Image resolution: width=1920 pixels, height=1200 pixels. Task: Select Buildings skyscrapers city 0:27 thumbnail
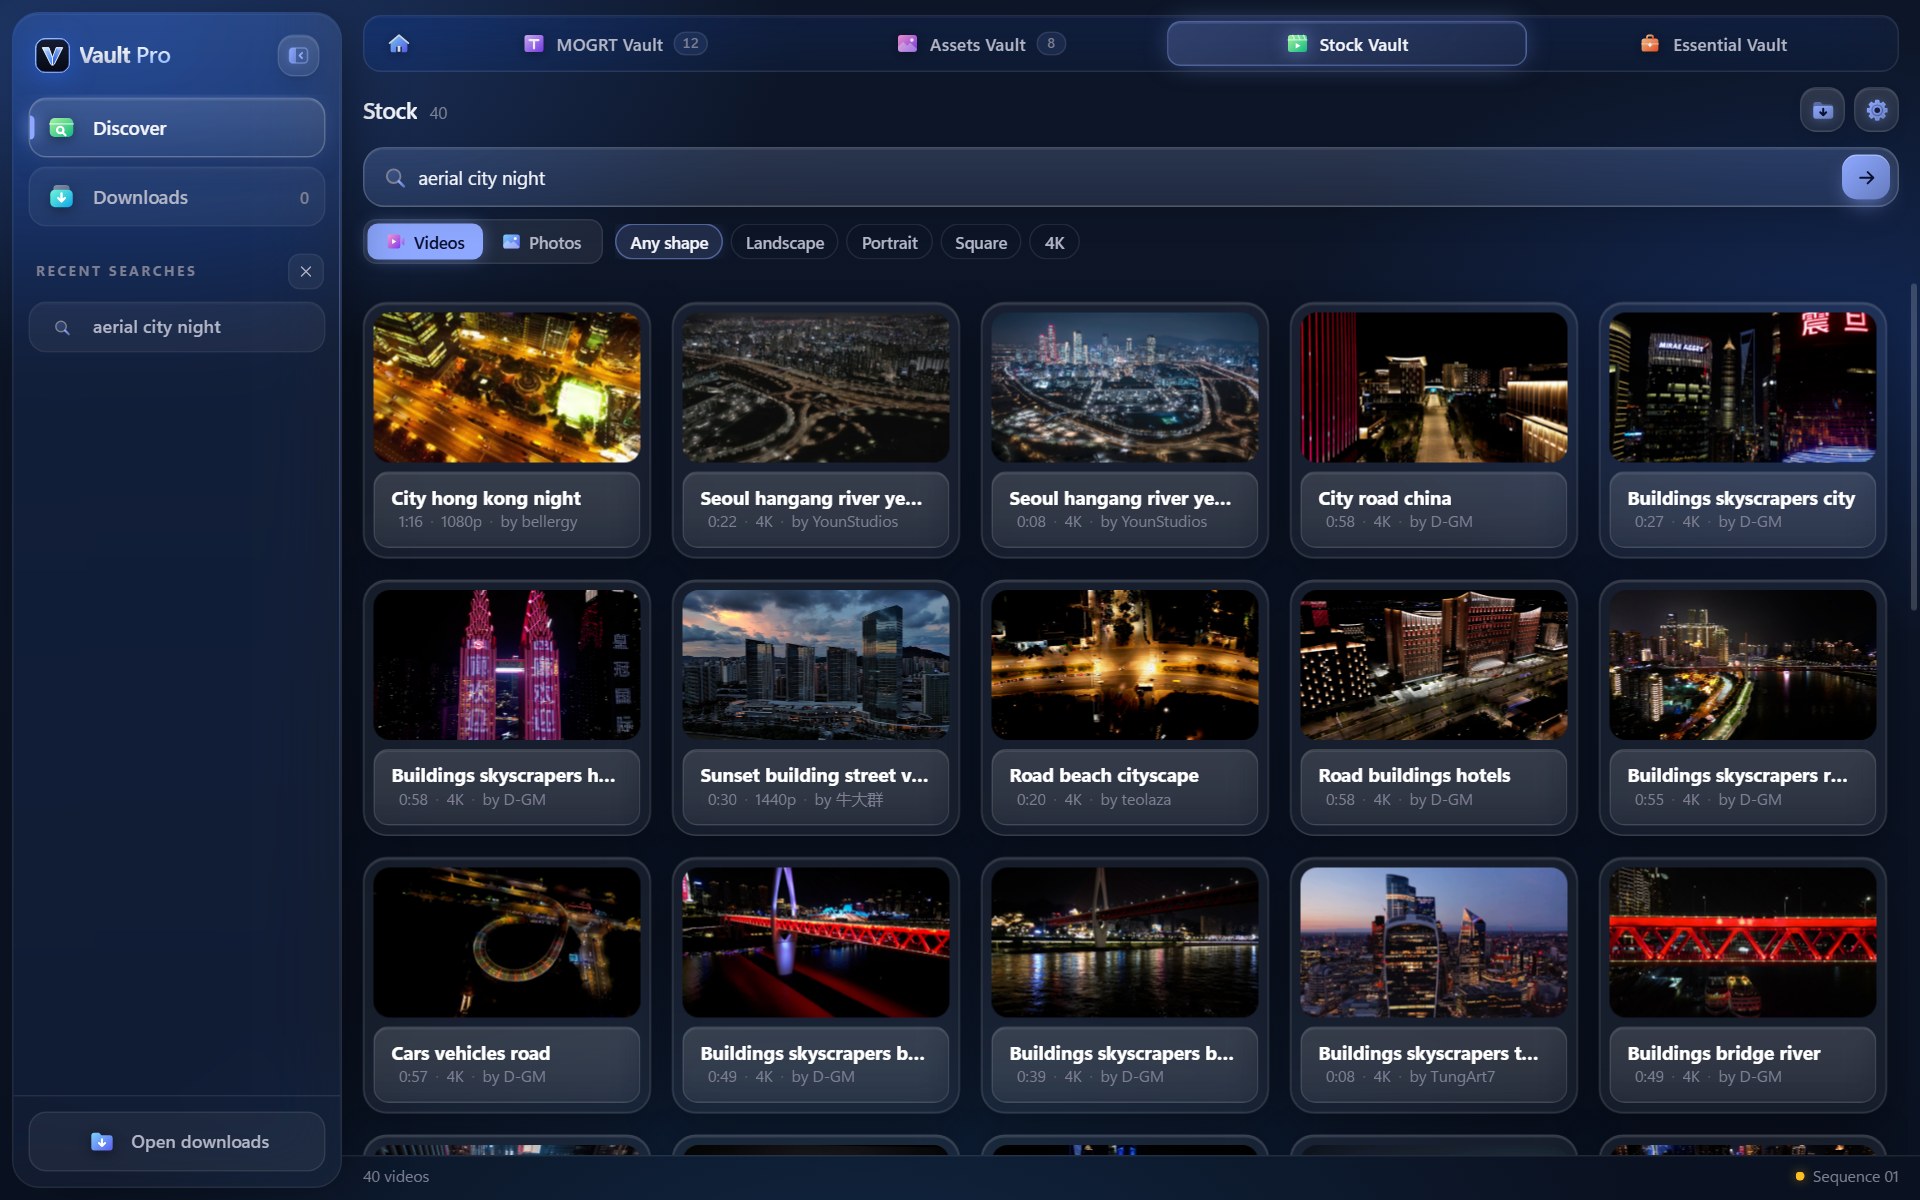point(1743,388)
